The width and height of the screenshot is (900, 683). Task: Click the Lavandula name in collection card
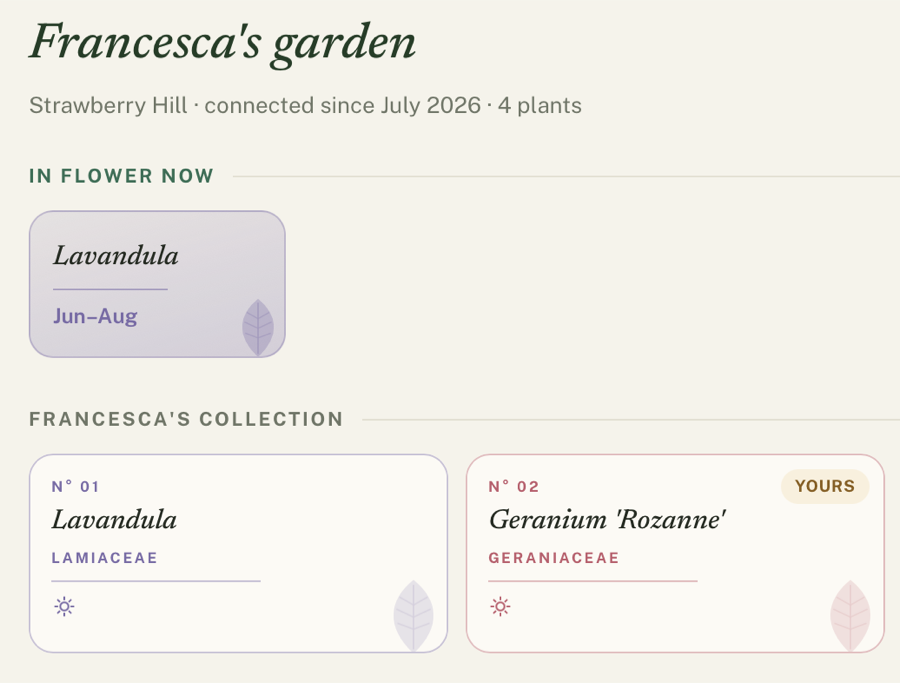(x=114, y=520)
